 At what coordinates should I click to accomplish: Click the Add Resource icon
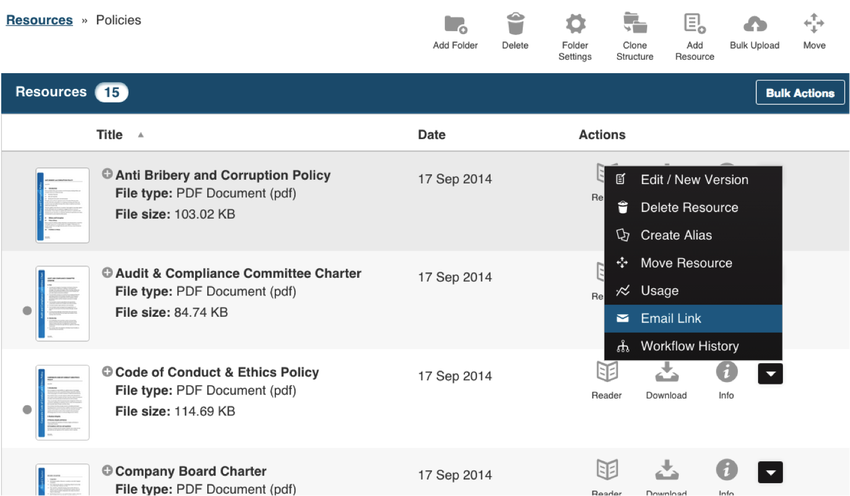(x=694, y=24)
